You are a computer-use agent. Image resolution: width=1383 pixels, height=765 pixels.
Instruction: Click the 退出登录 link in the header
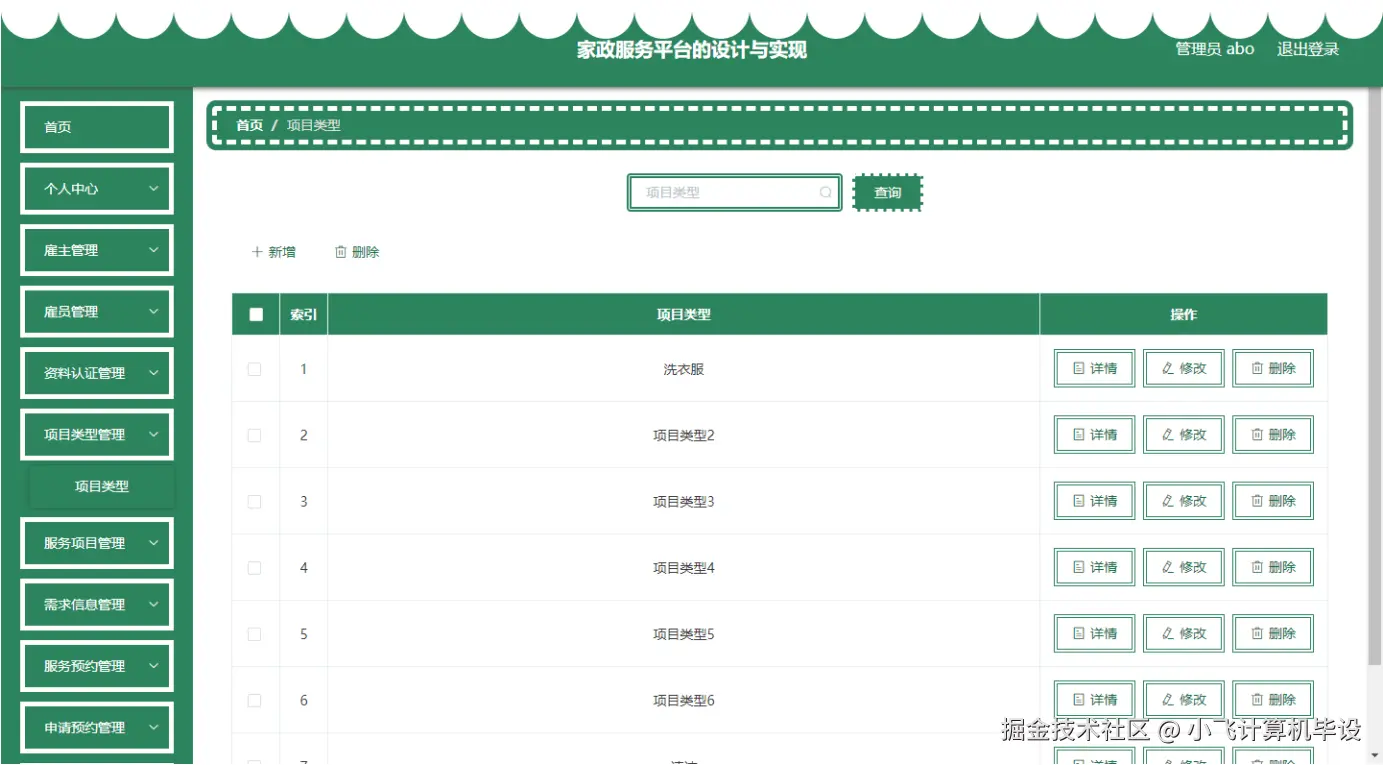(1307, 48)
